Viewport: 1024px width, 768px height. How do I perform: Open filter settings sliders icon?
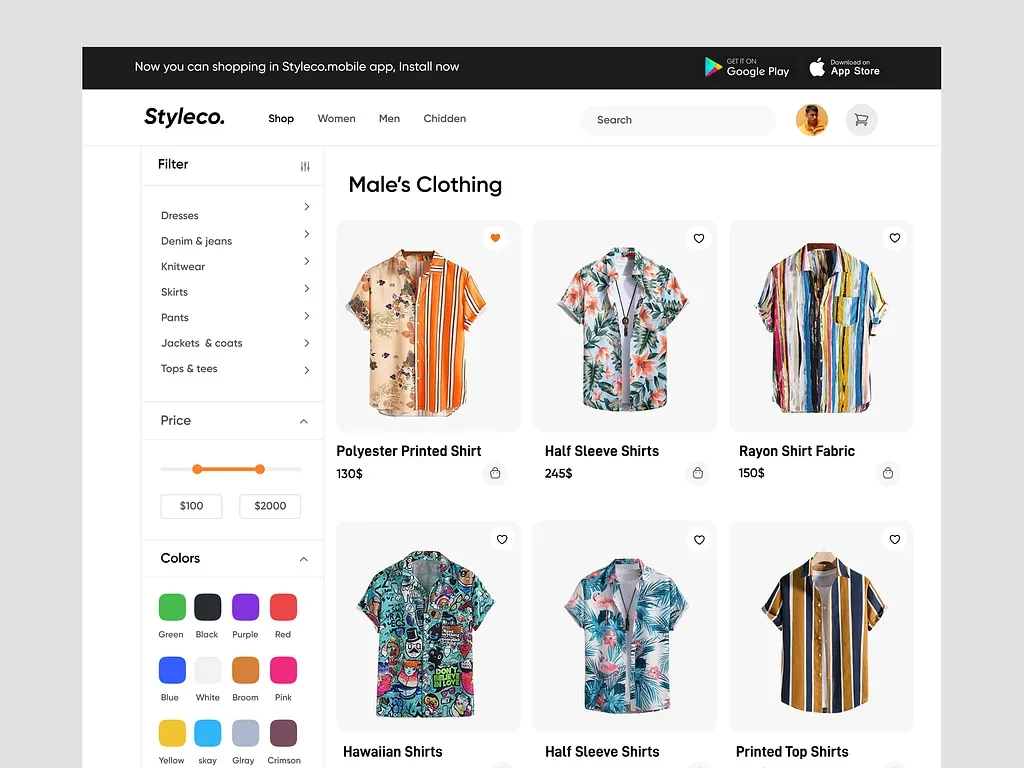point(305,166)
